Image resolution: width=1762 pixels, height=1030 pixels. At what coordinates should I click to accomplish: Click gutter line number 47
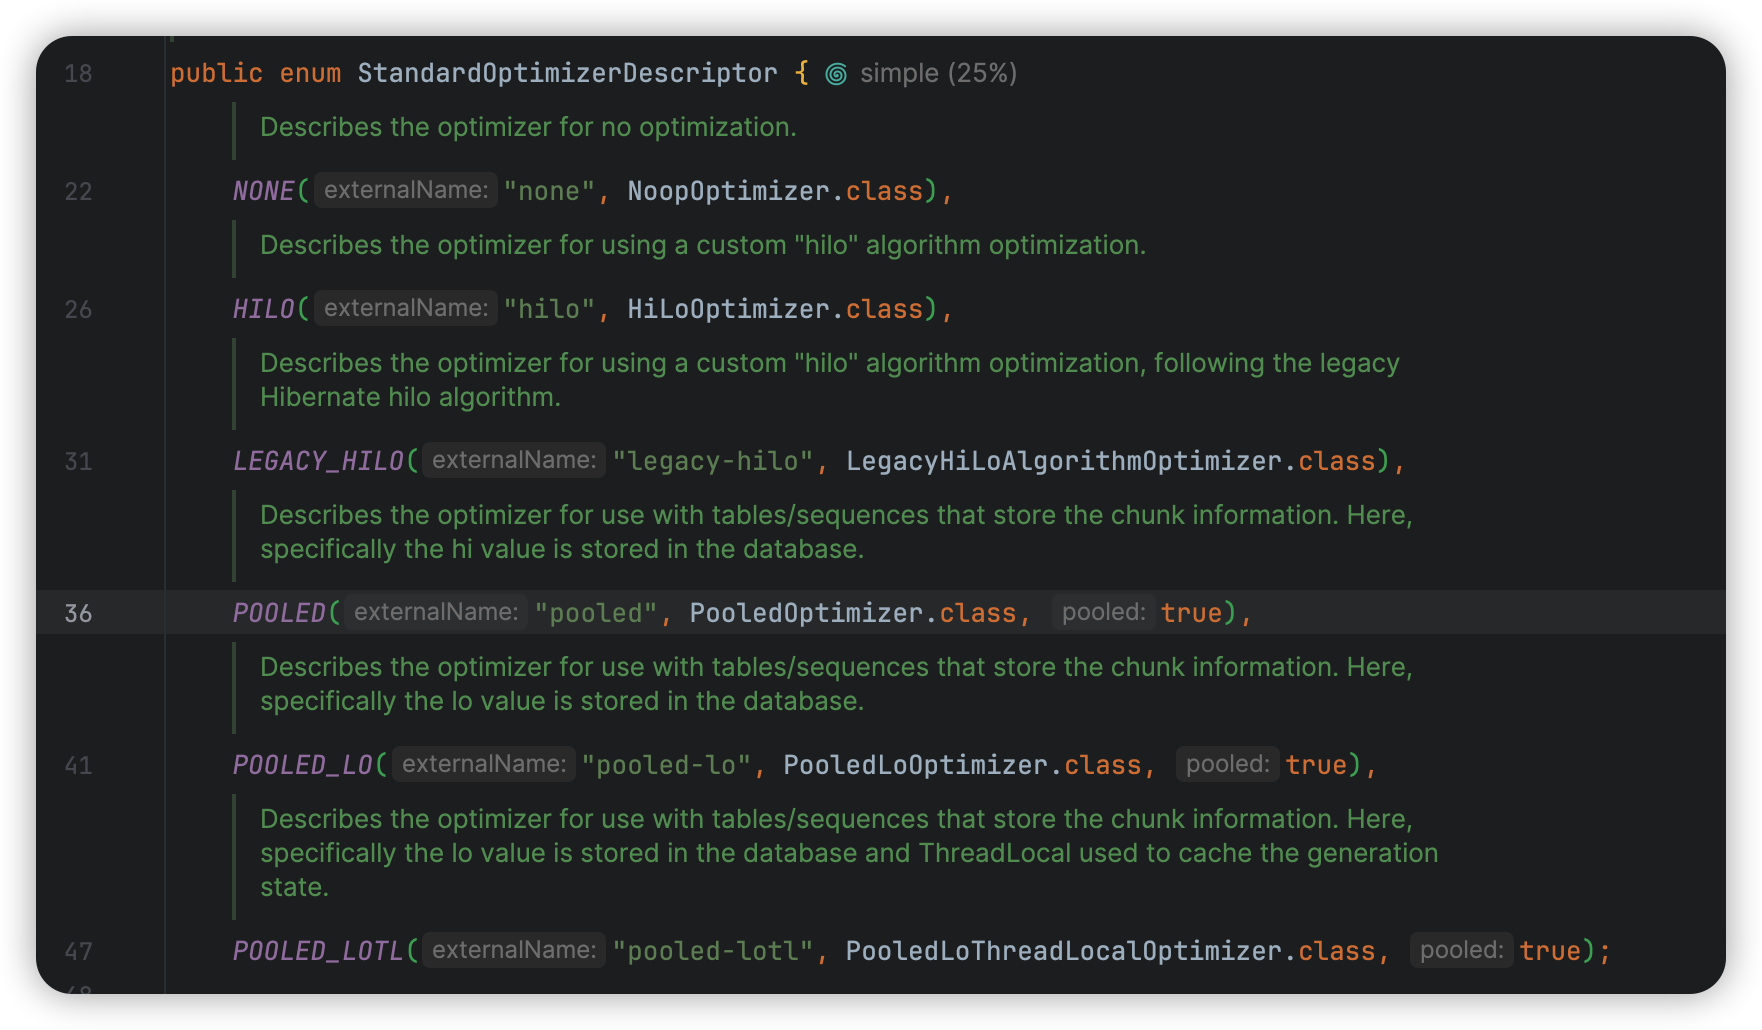pyautogui.click(x=78, y=952)
